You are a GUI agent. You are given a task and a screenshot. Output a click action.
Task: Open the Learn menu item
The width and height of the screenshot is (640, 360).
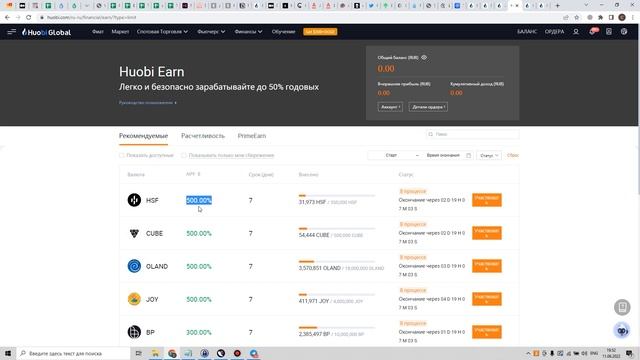pos(283,31)
